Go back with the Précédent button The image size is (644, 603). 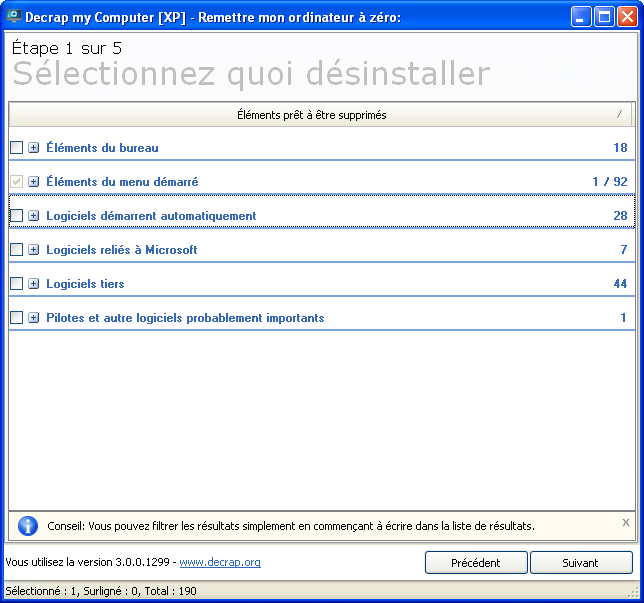(x=476, y=562)
